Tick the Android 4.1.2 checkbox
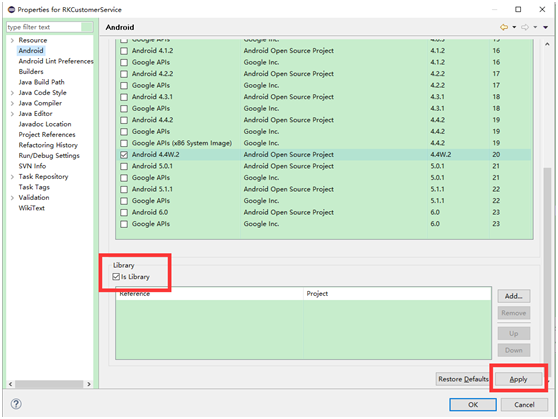Screen dimensions: 558x419 click(124, 51)
